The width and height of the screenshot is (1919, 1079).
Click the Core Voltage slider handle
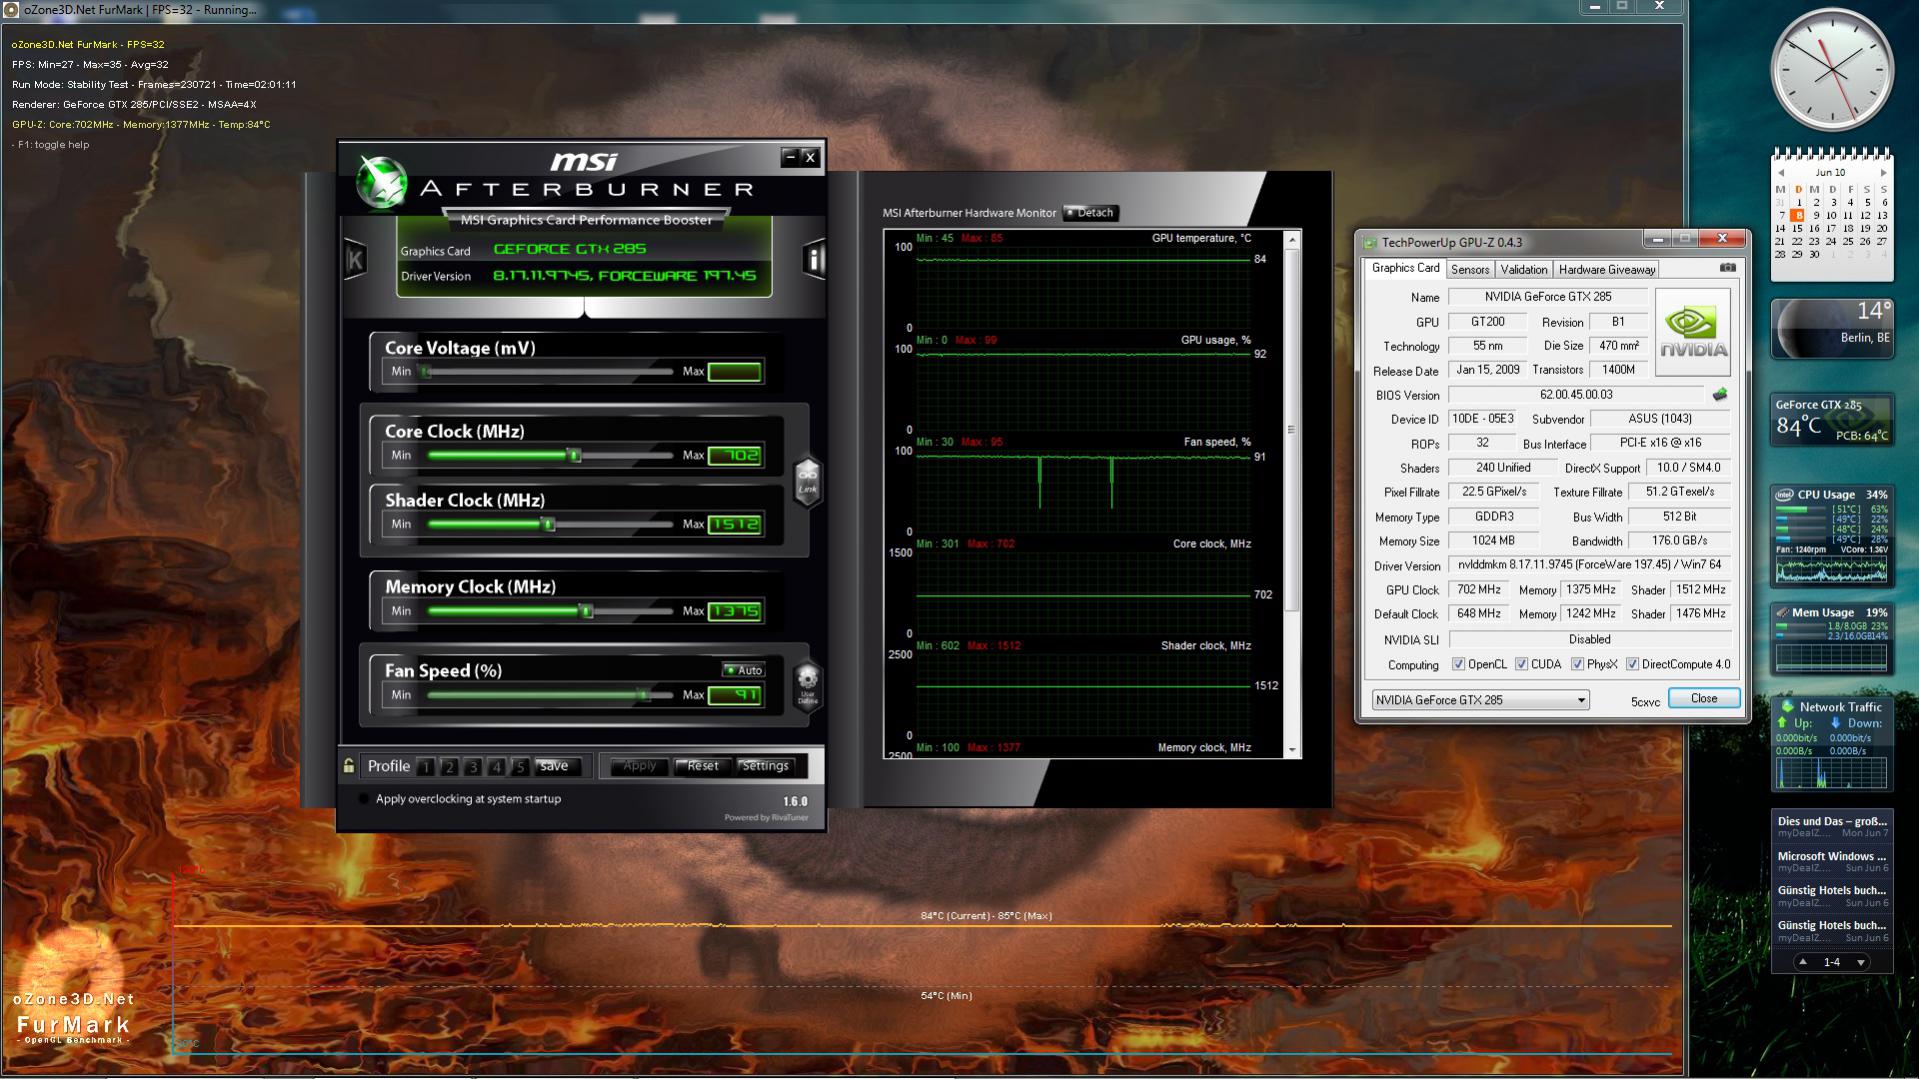(426, 372)
